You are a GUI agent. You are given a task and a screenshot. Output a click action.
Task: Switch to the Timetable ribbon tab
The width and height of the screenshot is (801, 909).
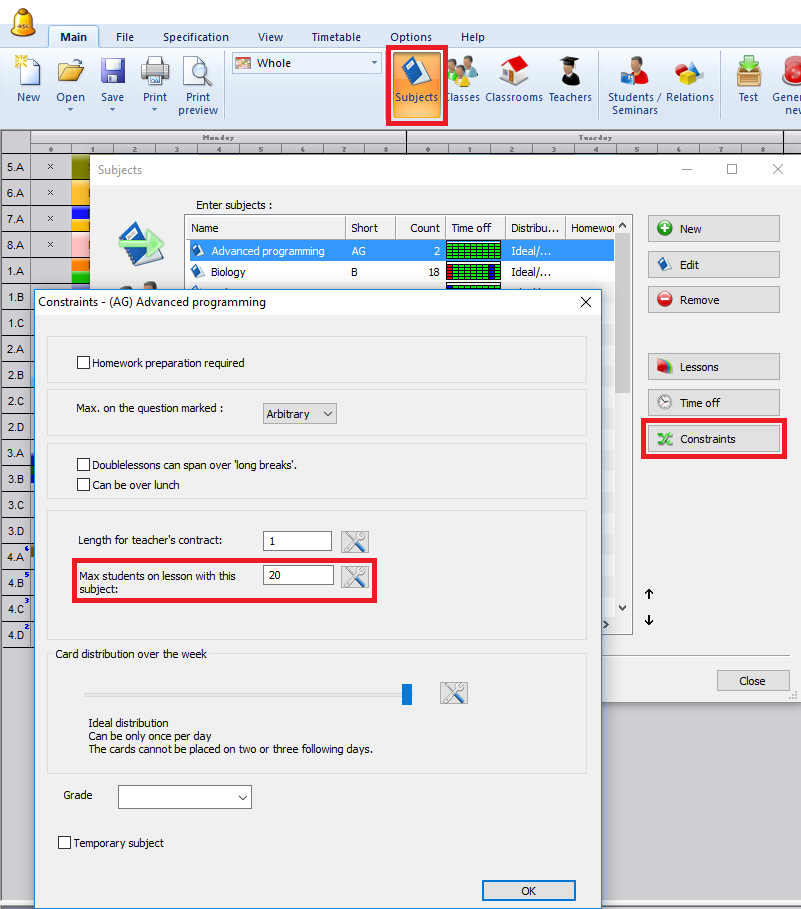pyautogui.click(x=336, y=37)
